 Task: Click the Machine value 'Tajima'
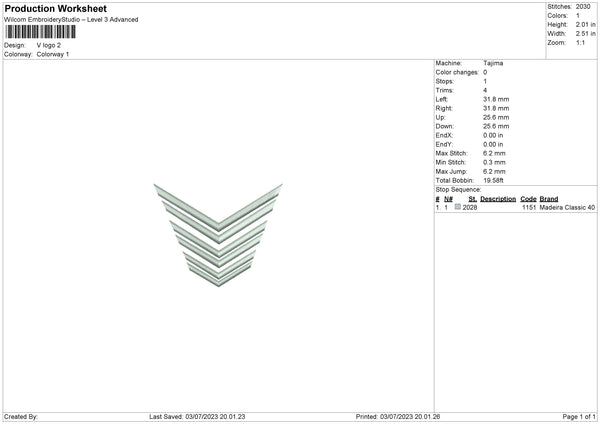click(493, 63)
